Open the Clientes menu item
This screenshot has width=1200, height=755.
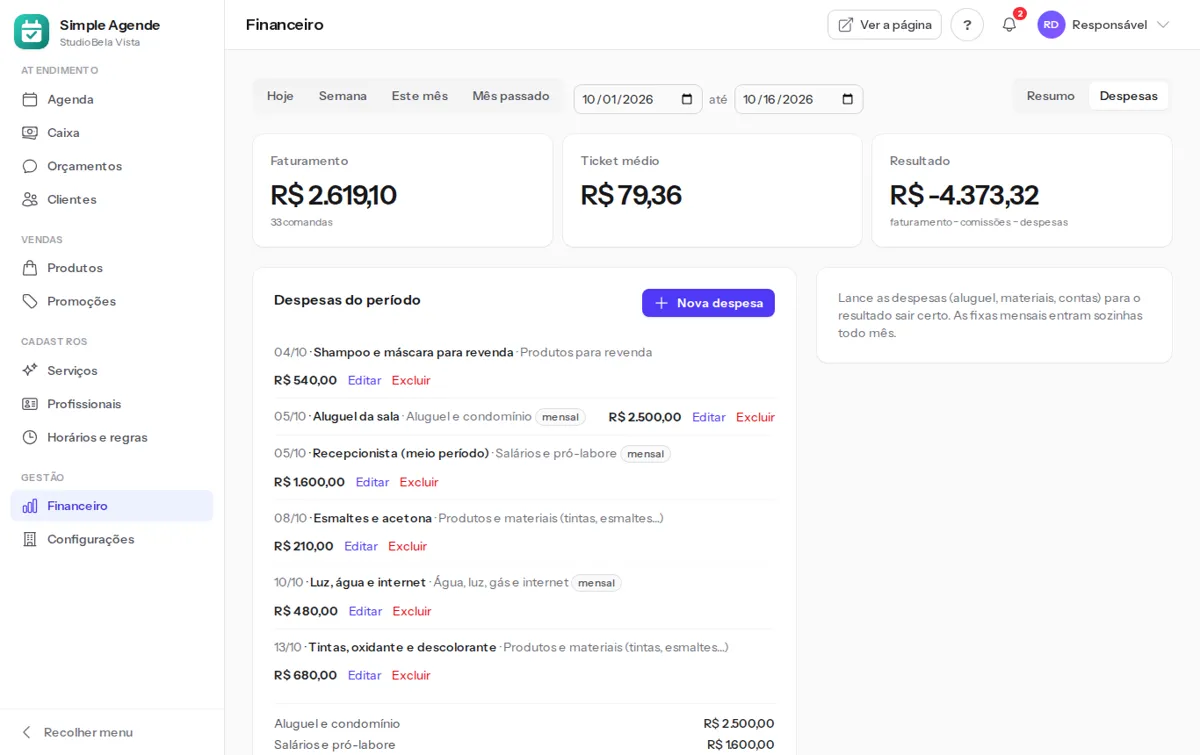(x=112, y=199)
